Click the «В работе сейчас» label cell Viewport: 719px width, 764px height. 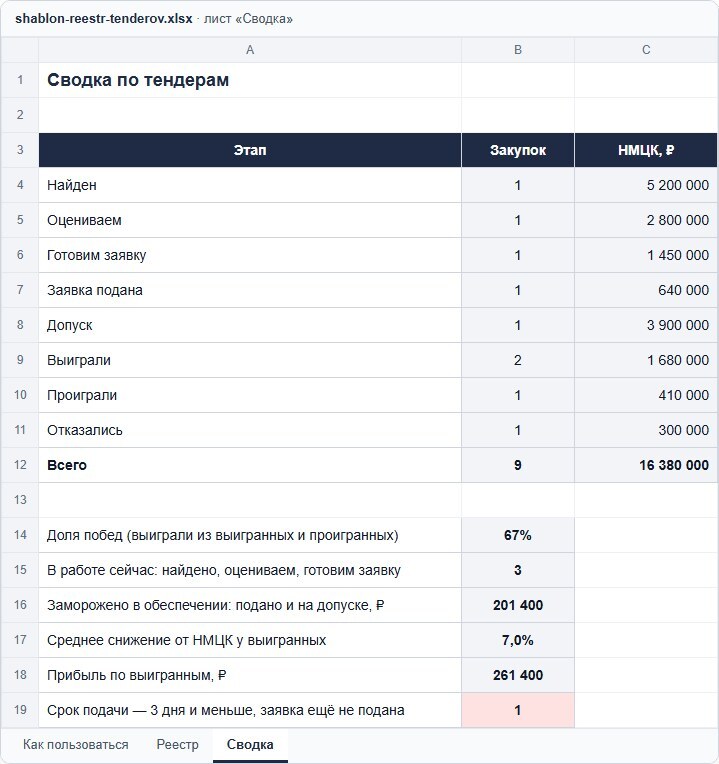[250, 570]
